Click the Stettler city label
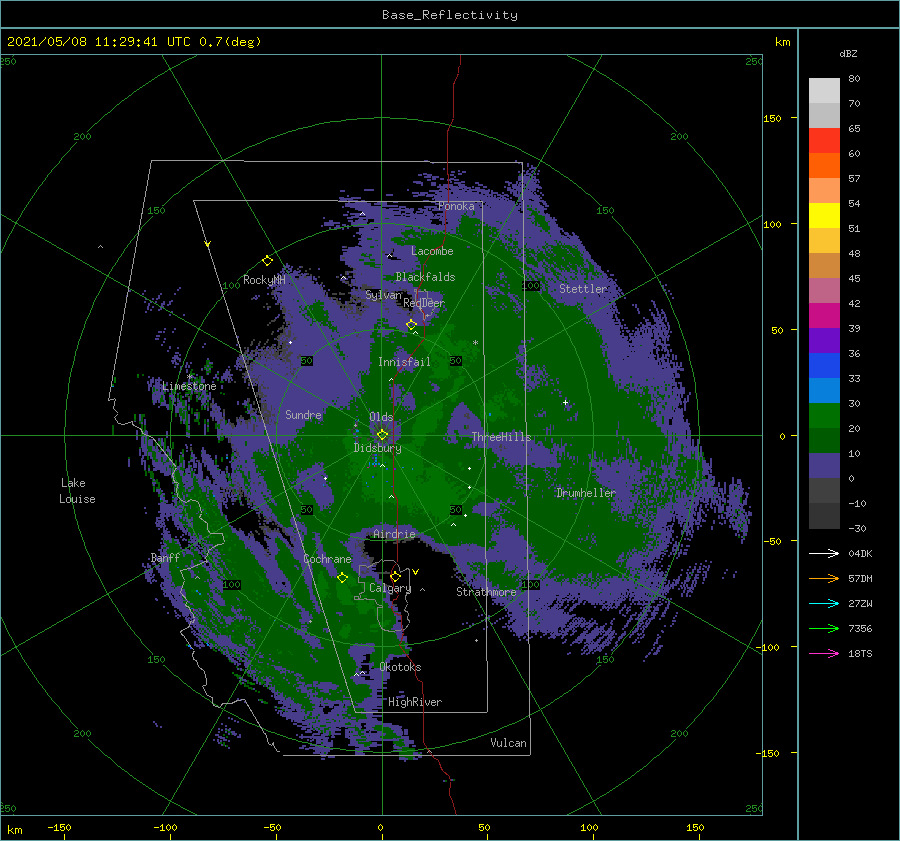Screen dimensions: 900x841 click(x=583, y=289)
